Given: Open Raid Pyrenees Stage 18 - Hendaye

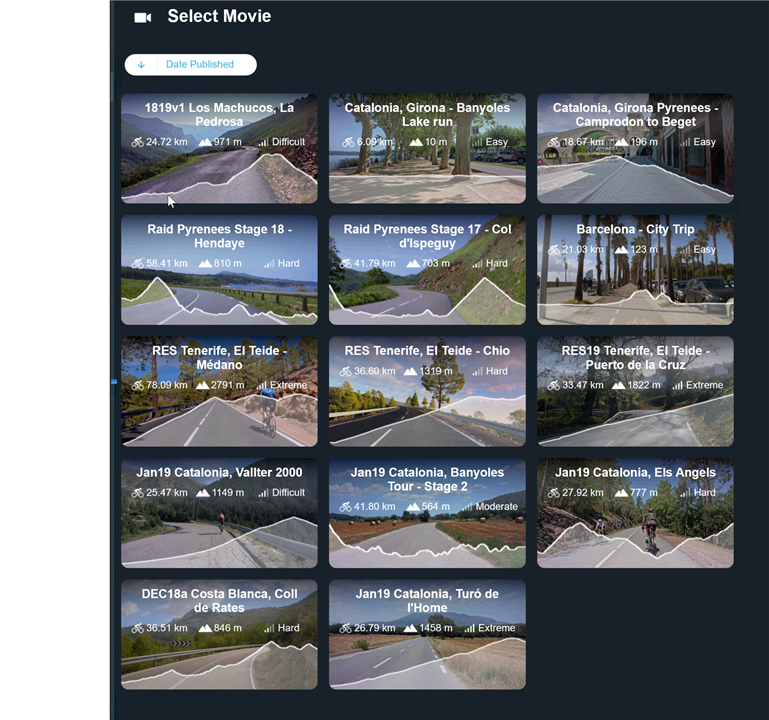Looking at the screenshot, I should click(219, 270).
